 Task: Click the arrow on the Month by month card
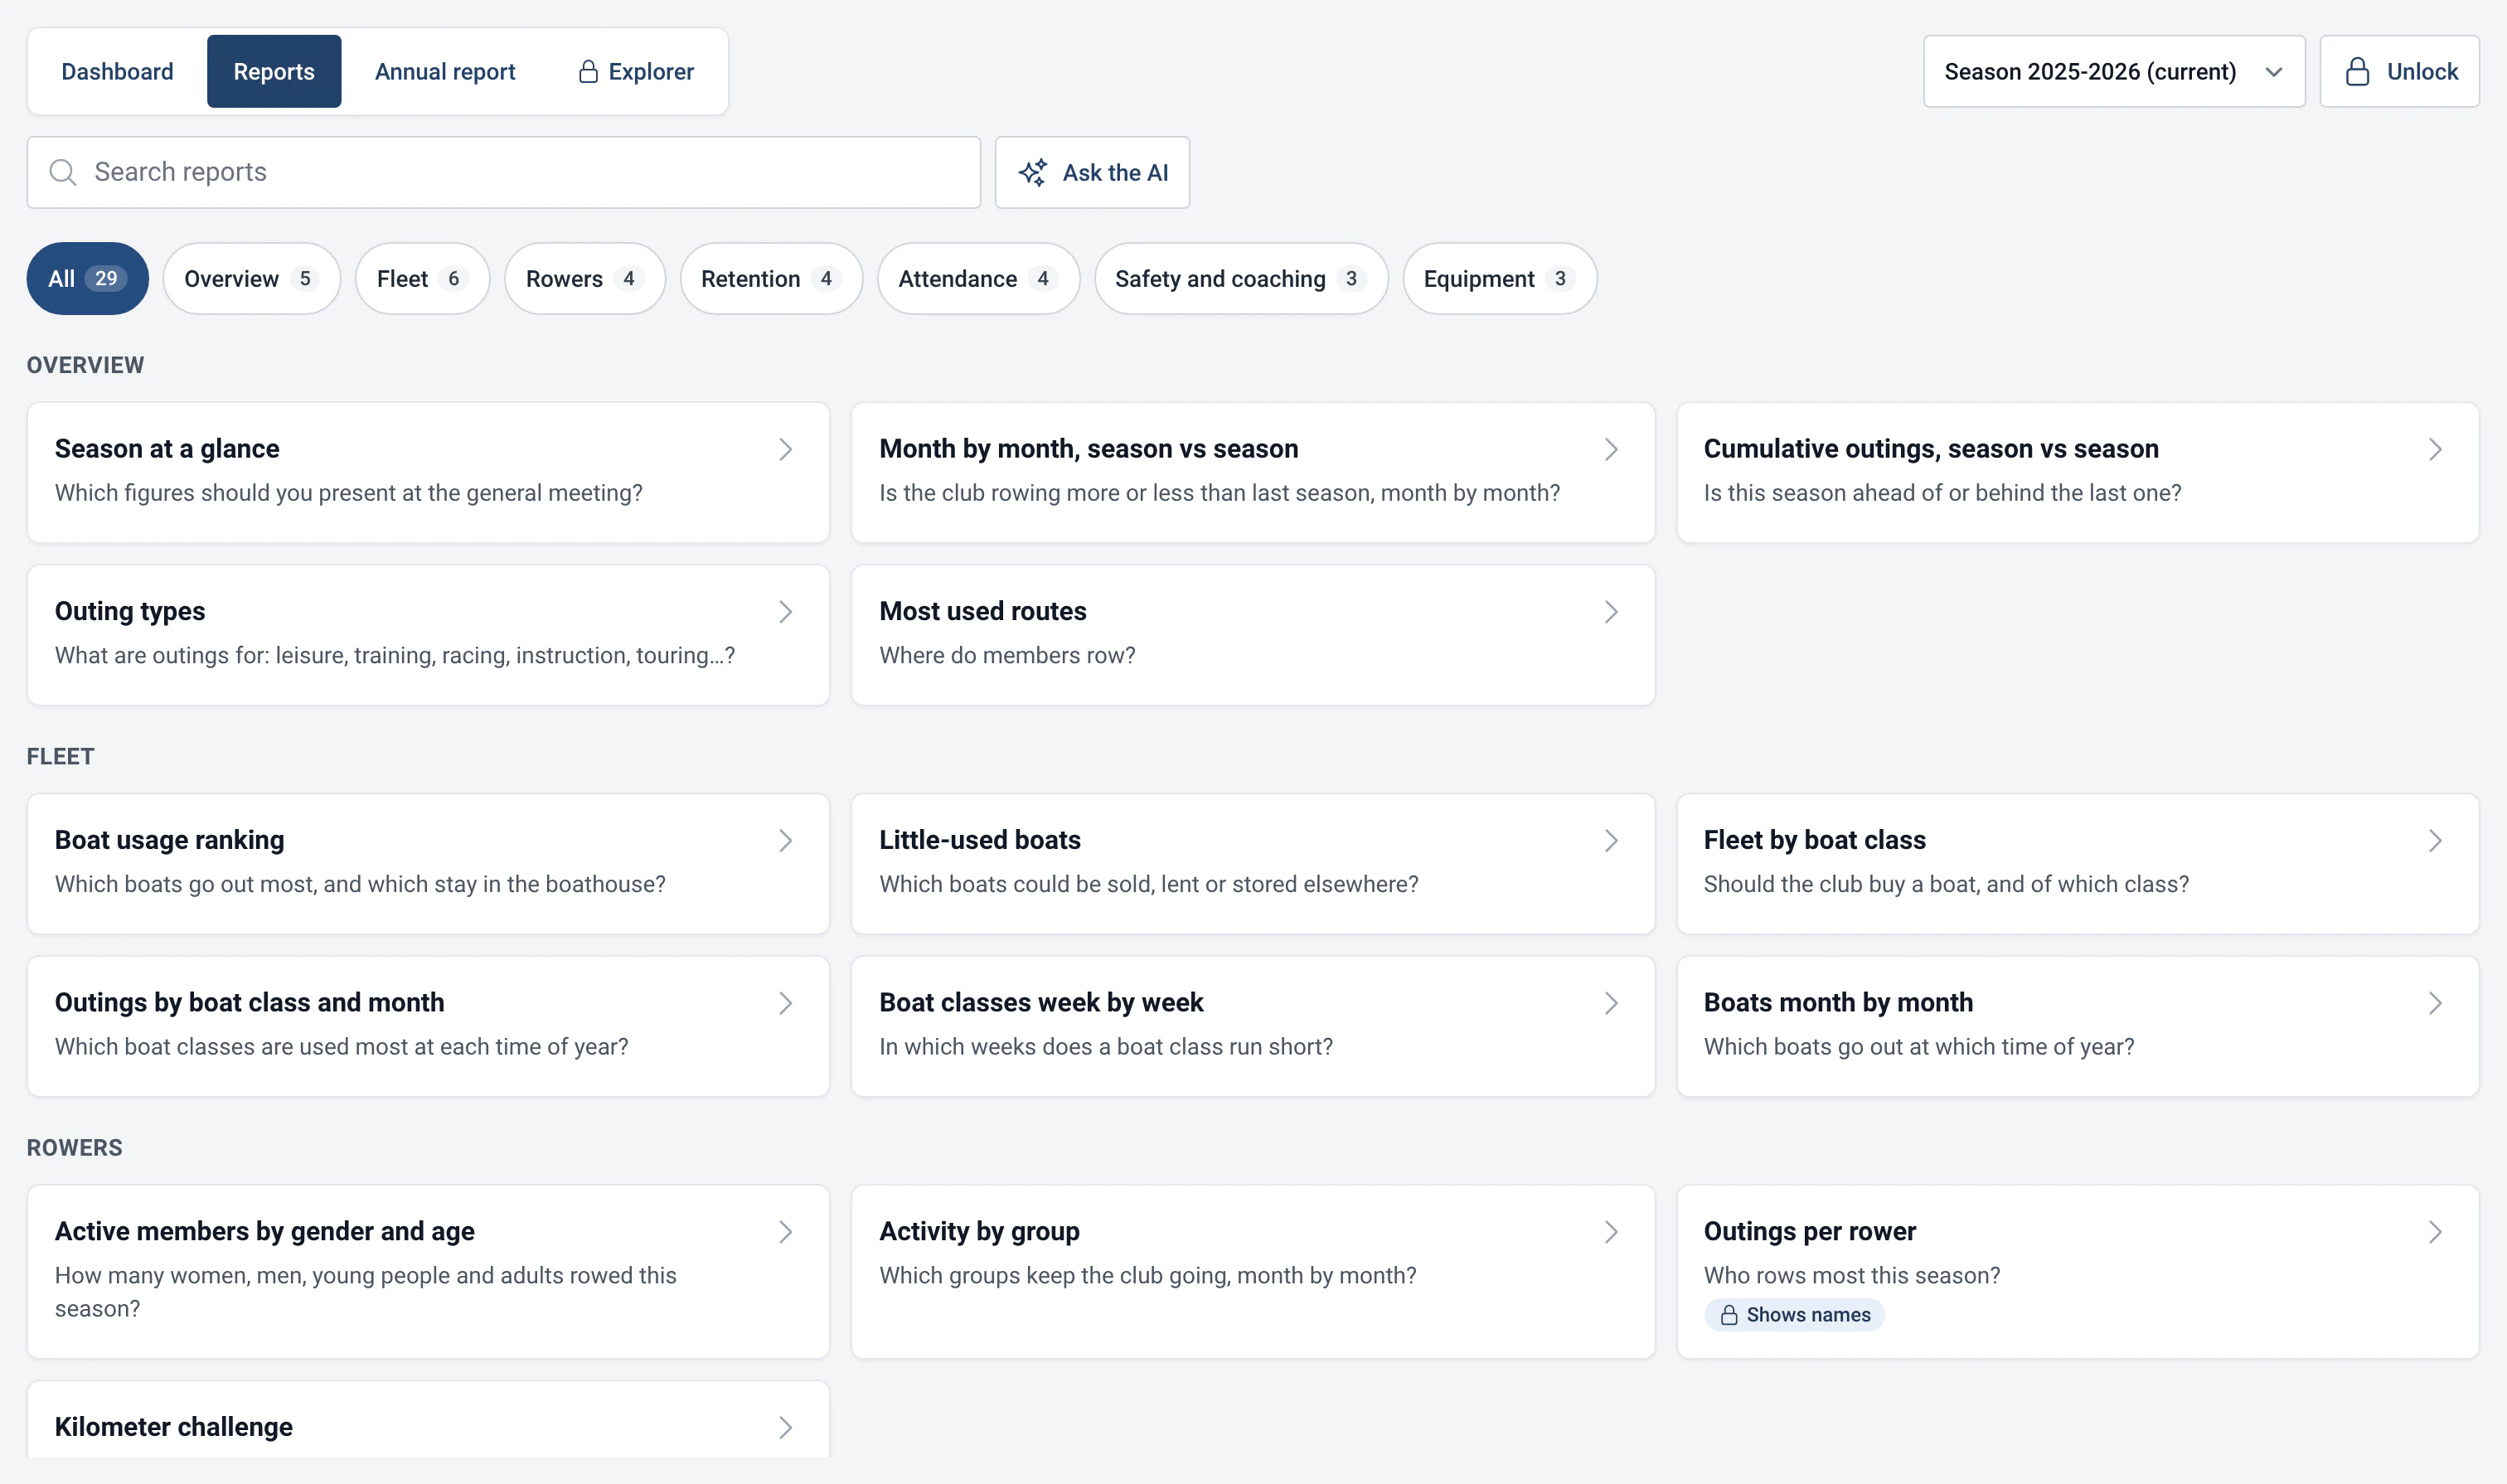tap(1611, 449)
